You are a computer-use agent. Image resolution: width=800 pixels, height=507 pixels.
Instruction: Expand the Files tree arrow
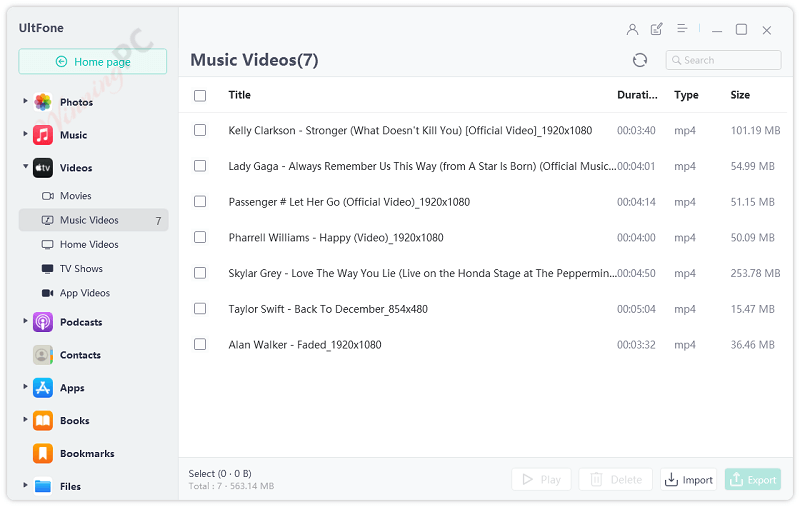(25, 485)
